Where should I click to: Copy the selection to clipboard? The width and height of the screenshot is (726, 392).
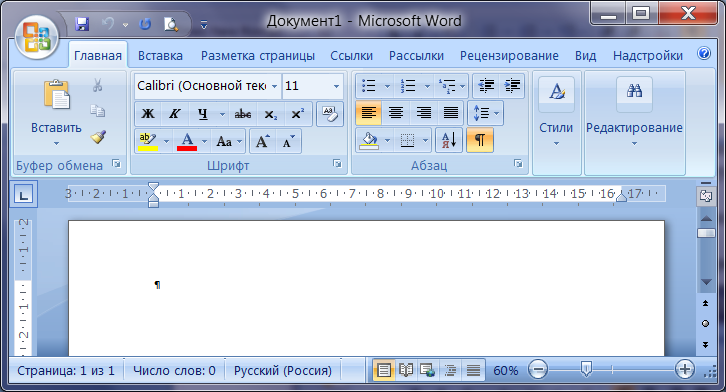coord(97,111)
